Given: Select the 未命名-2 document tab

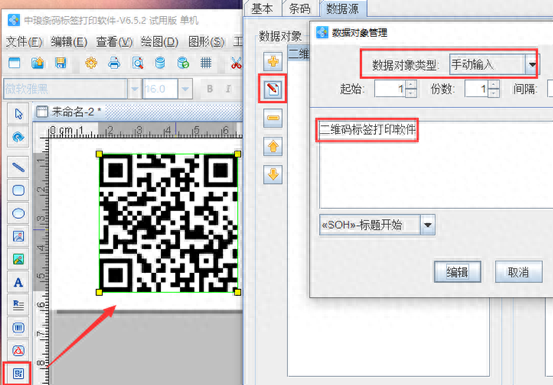Looking at the screenshot, I should [x=69, y=112].
